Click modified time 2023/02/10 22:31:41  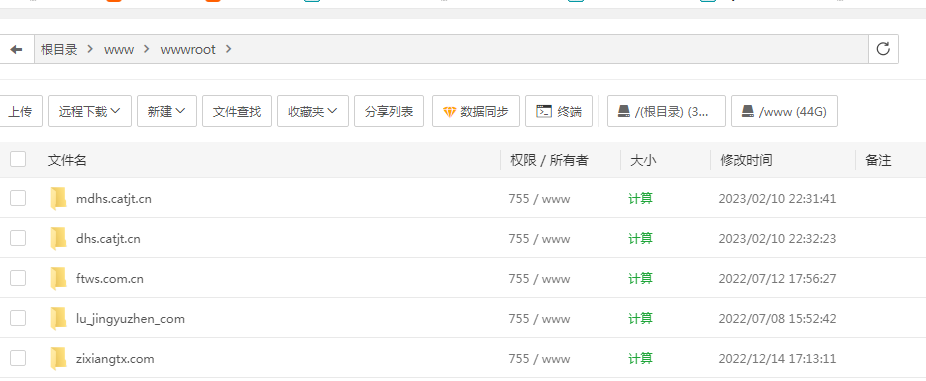777,199
